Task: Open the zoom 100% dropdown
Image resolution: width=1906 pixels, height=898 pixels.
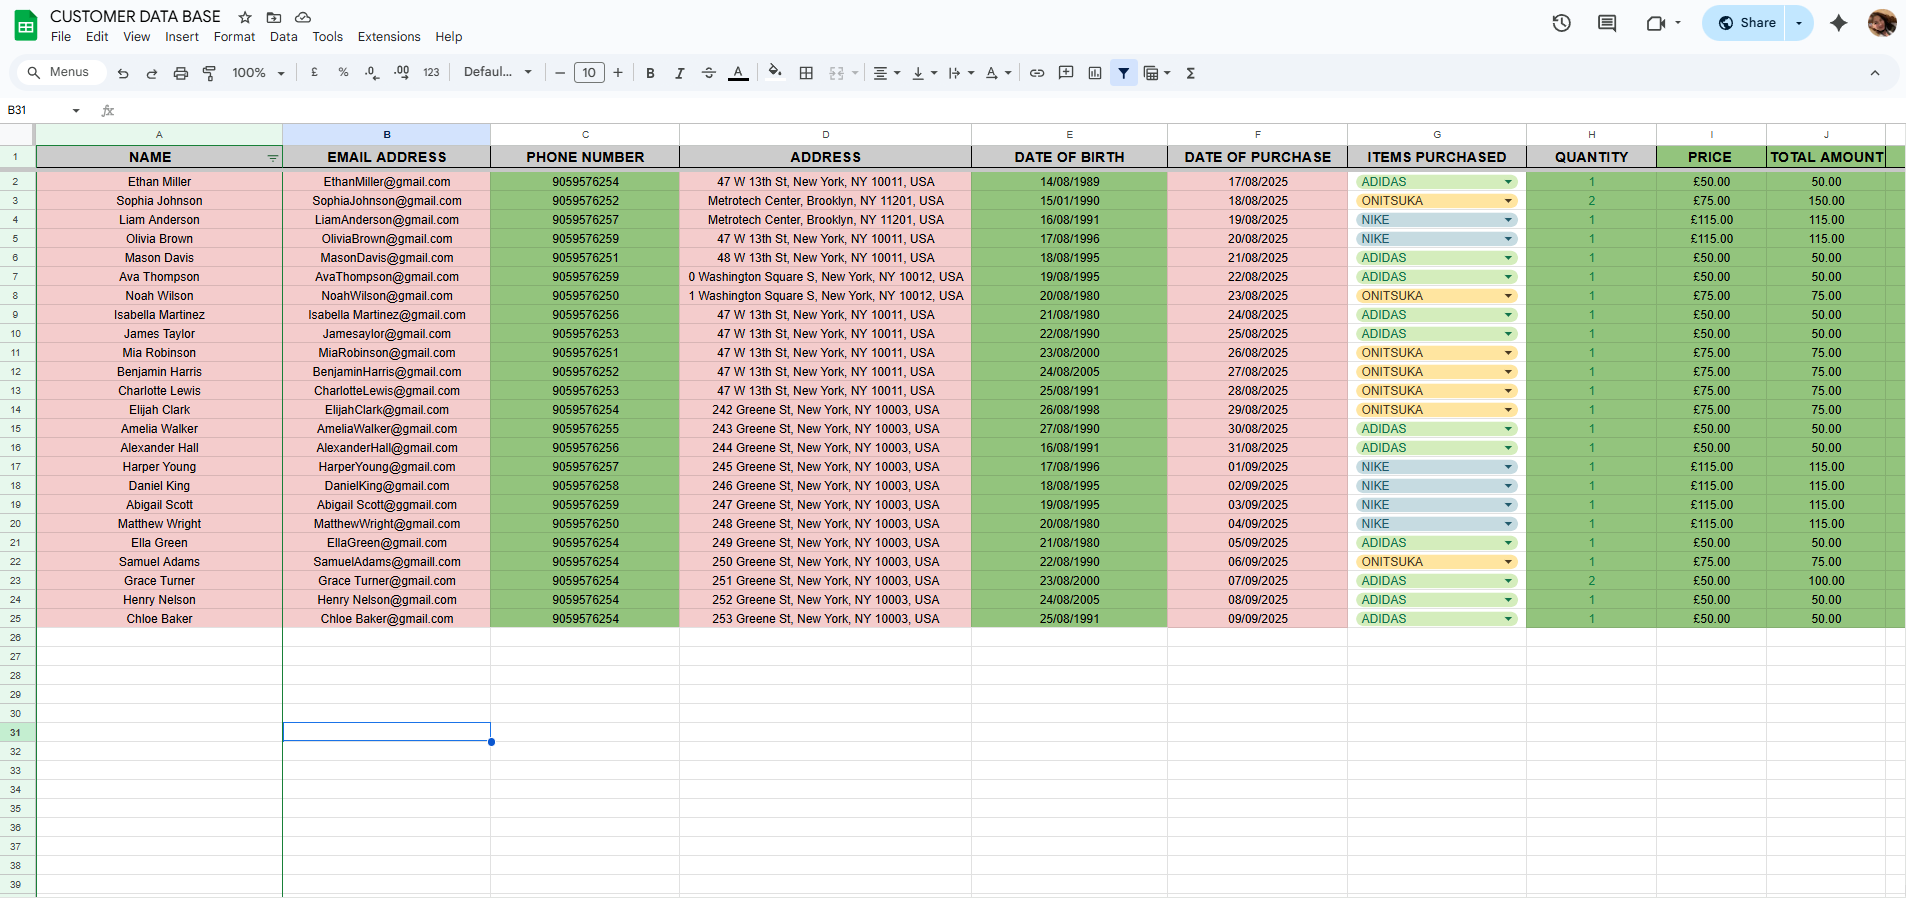Action: click(x=258, y=73)
